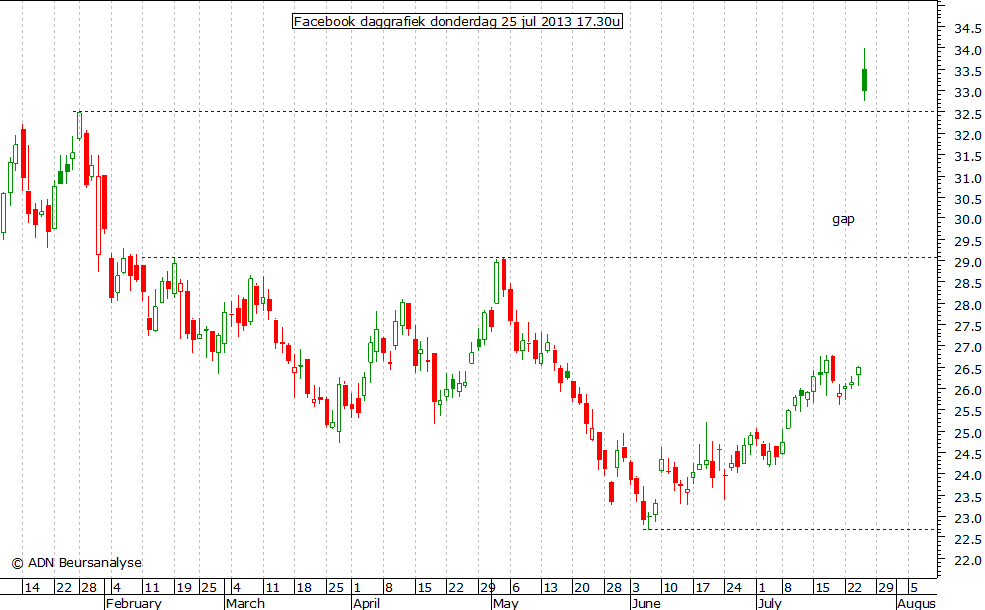Click the 28.5 price axis value
This screenshot has height=610, width=985.
pos(968,284)
